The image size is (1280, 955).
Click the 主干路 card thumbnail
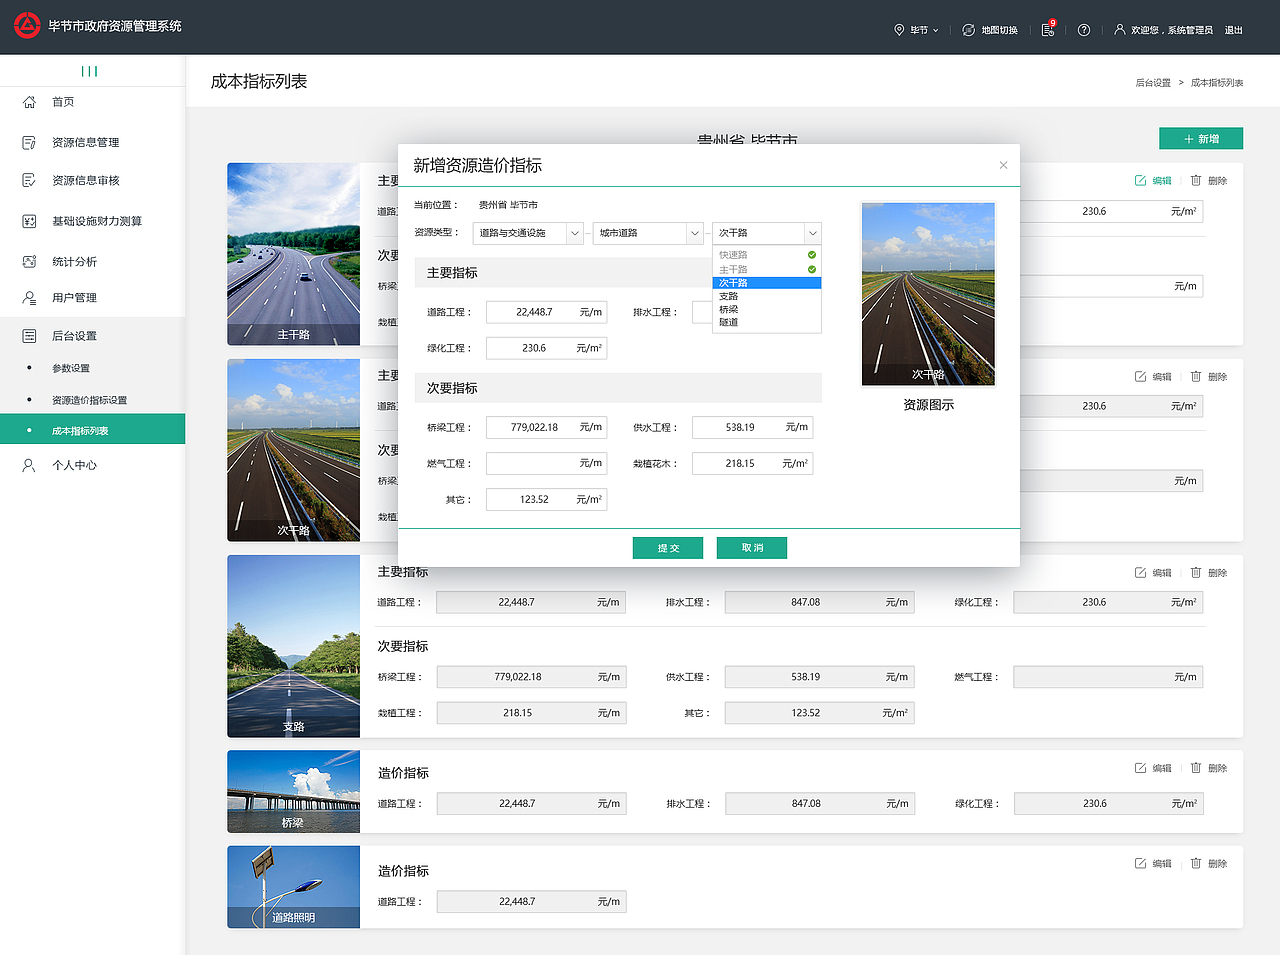pos(293,254)
